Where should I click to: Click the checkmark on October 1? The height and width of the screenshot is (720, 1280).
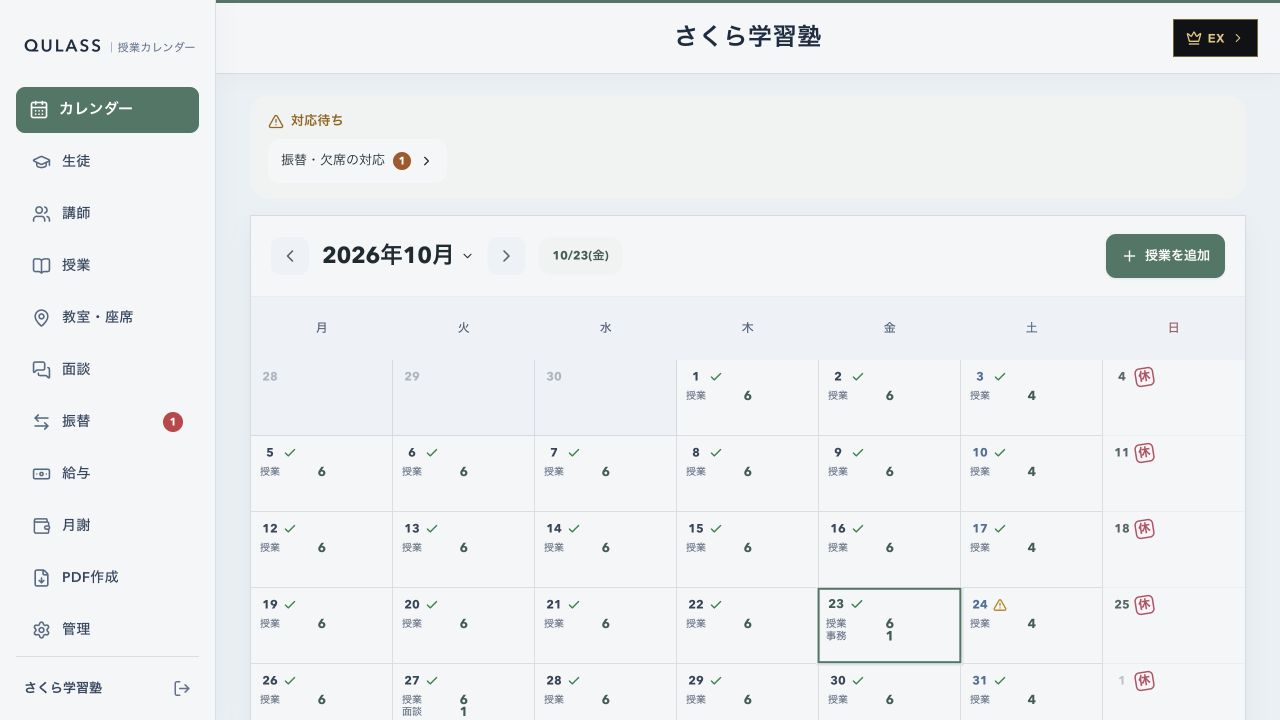coord(716,377)
